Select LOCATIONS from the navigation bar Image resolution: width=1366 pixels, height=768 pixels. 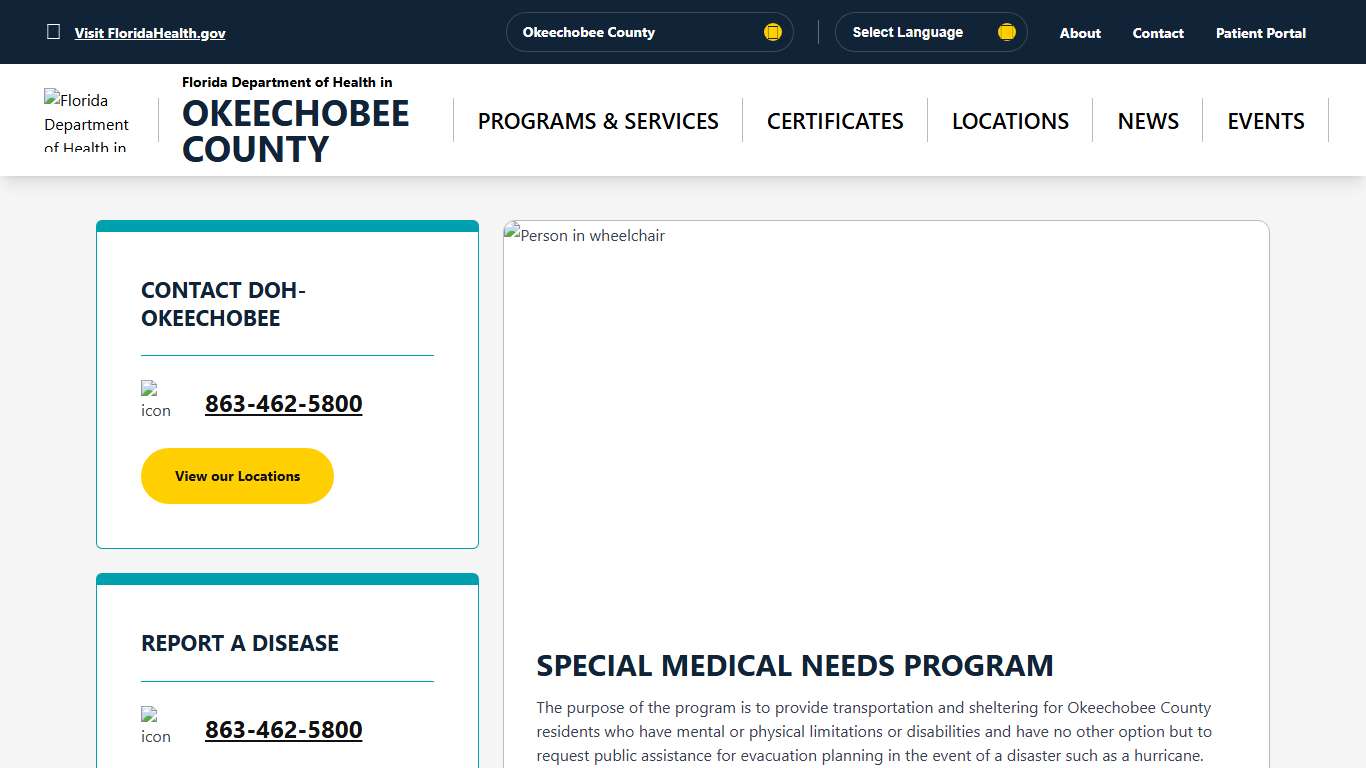tap(1010, 120)
